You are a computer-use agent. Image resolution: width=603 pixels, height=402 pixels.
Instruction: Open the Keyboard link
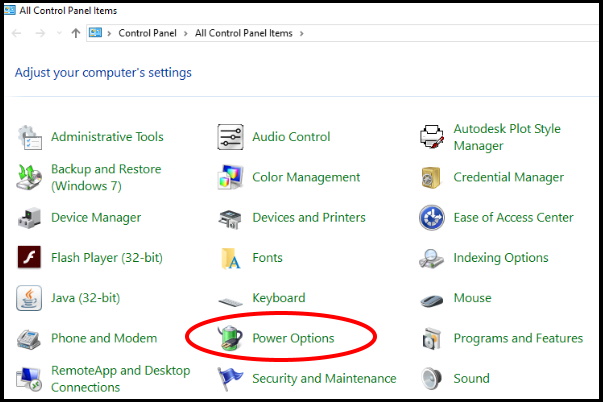pos(279,298)
